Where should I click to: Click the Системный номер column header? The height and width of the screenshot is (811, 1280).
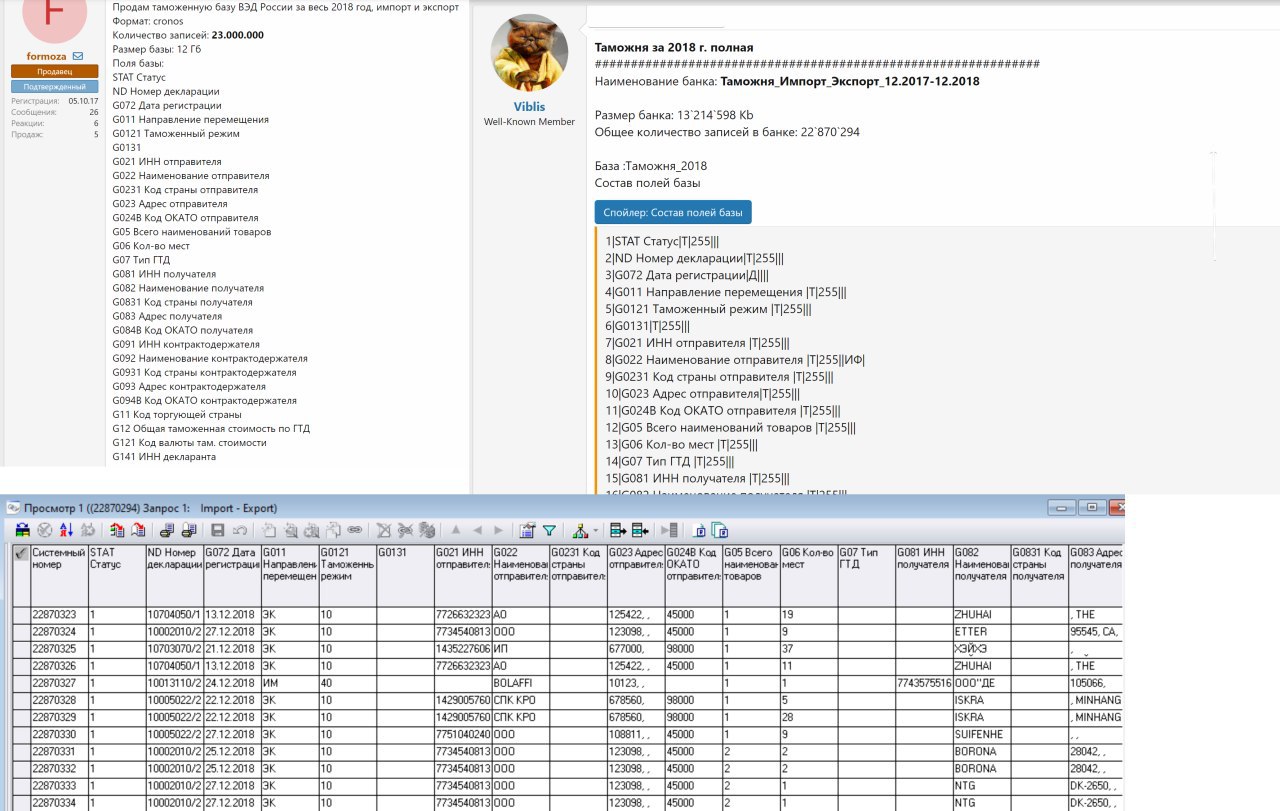point(58,575)
